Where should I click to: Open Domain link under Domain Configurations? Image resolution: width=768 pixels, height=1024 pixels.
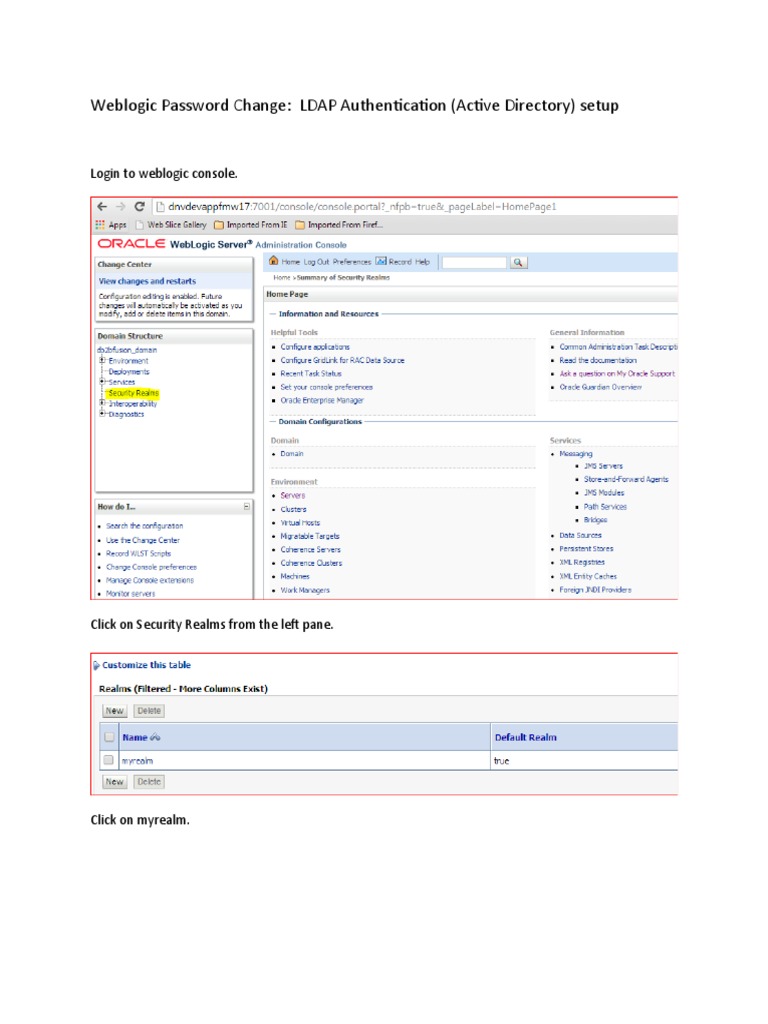[292, 453]
